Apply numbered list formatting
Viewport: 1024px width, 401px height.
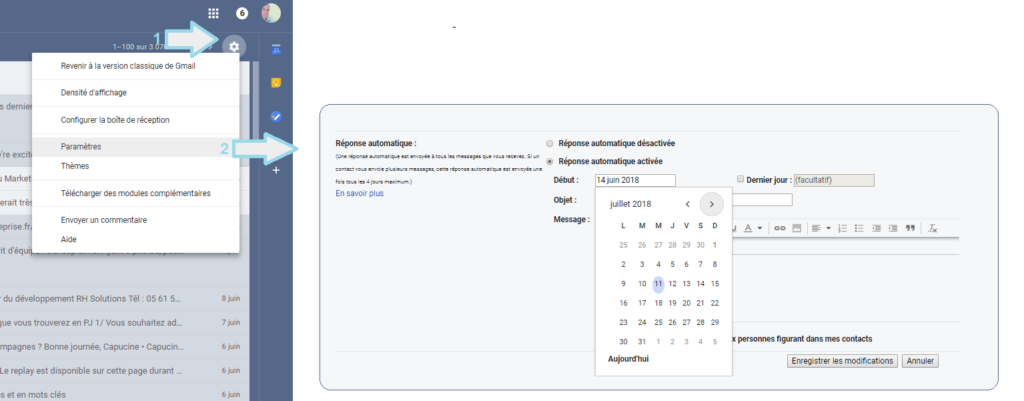click(x=842, y=228)
